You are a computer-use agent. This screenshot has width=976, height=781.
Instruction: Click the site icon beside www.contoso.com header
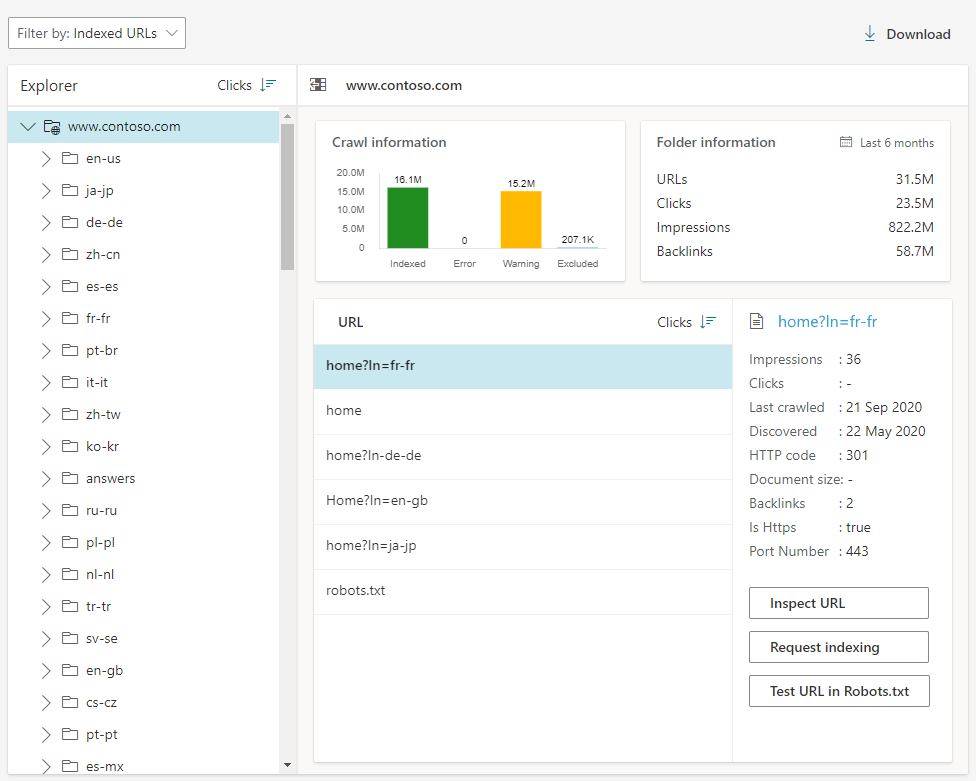coord(318,85)
